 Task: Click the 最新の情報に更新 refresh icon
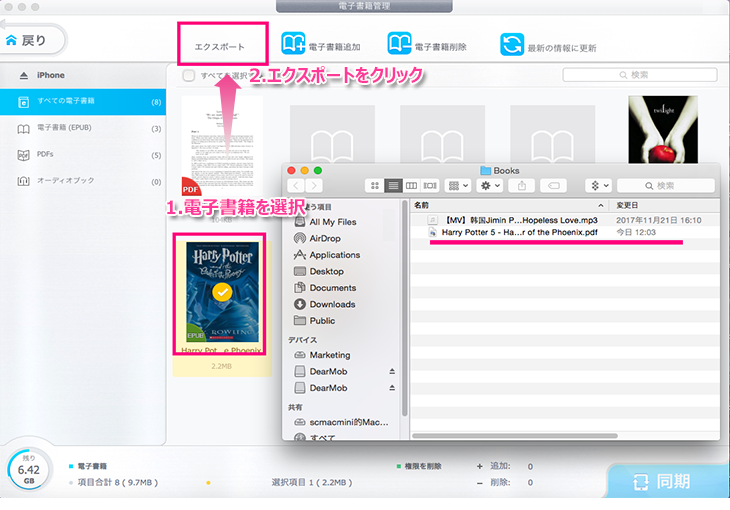512,45
